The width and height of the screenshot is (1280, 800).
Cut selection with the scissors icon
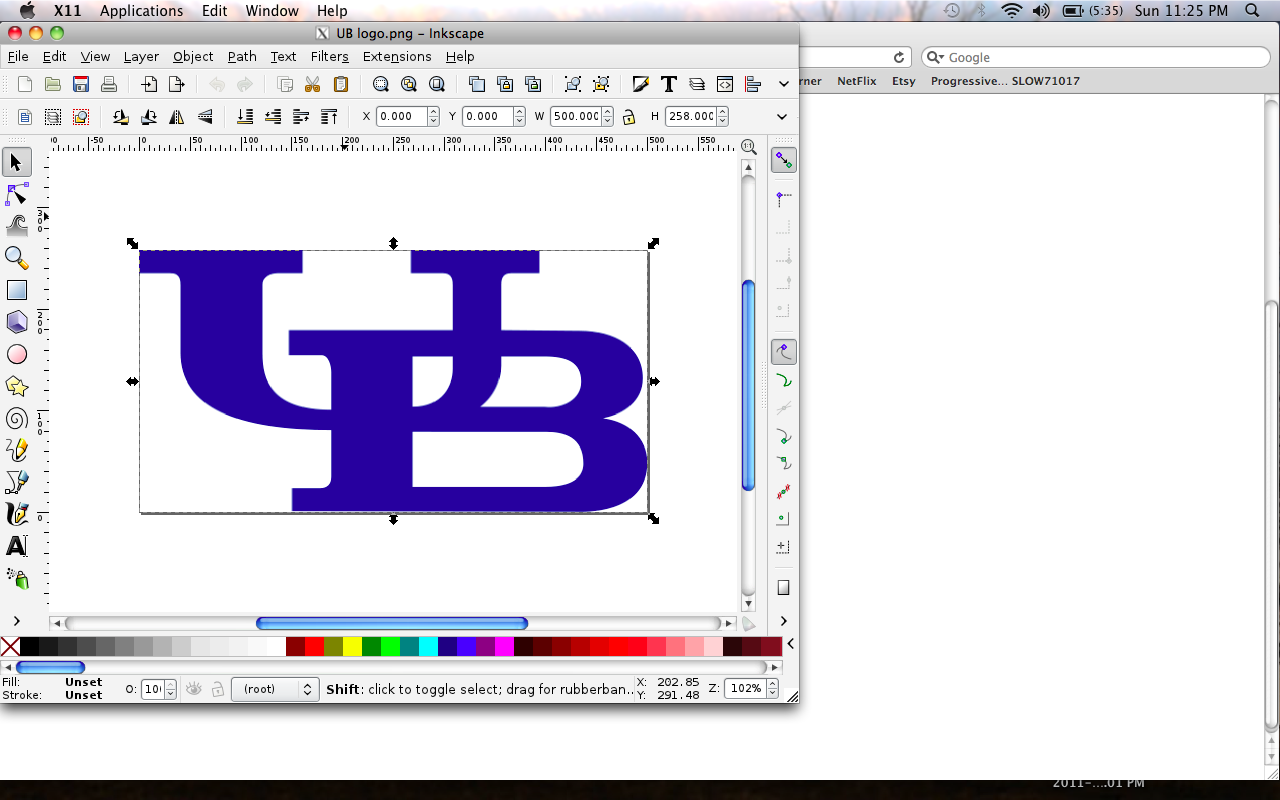[313, 84]
